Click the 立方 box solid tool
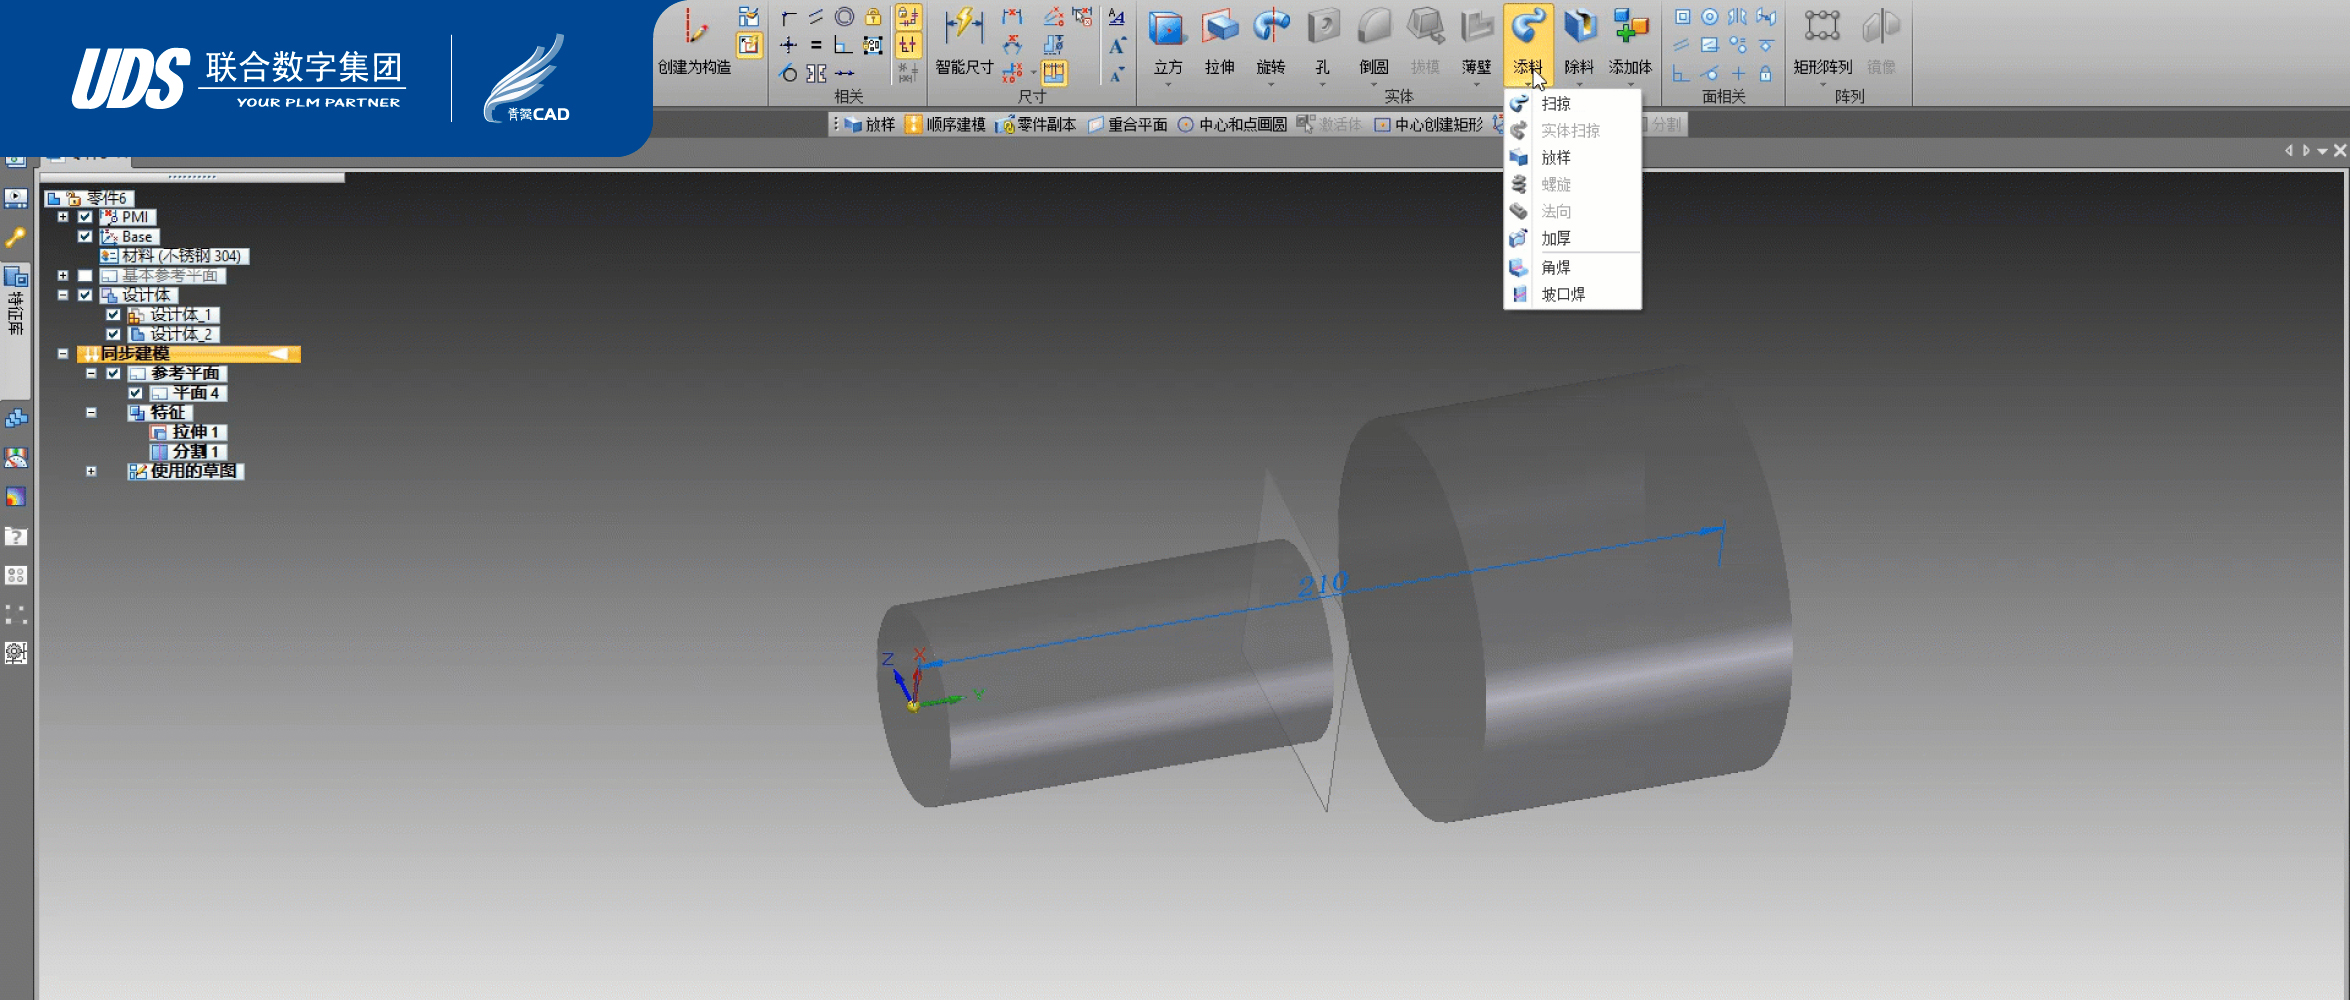The height and width of the screenshot is (1000, 2350). (x=1167, y=41)
